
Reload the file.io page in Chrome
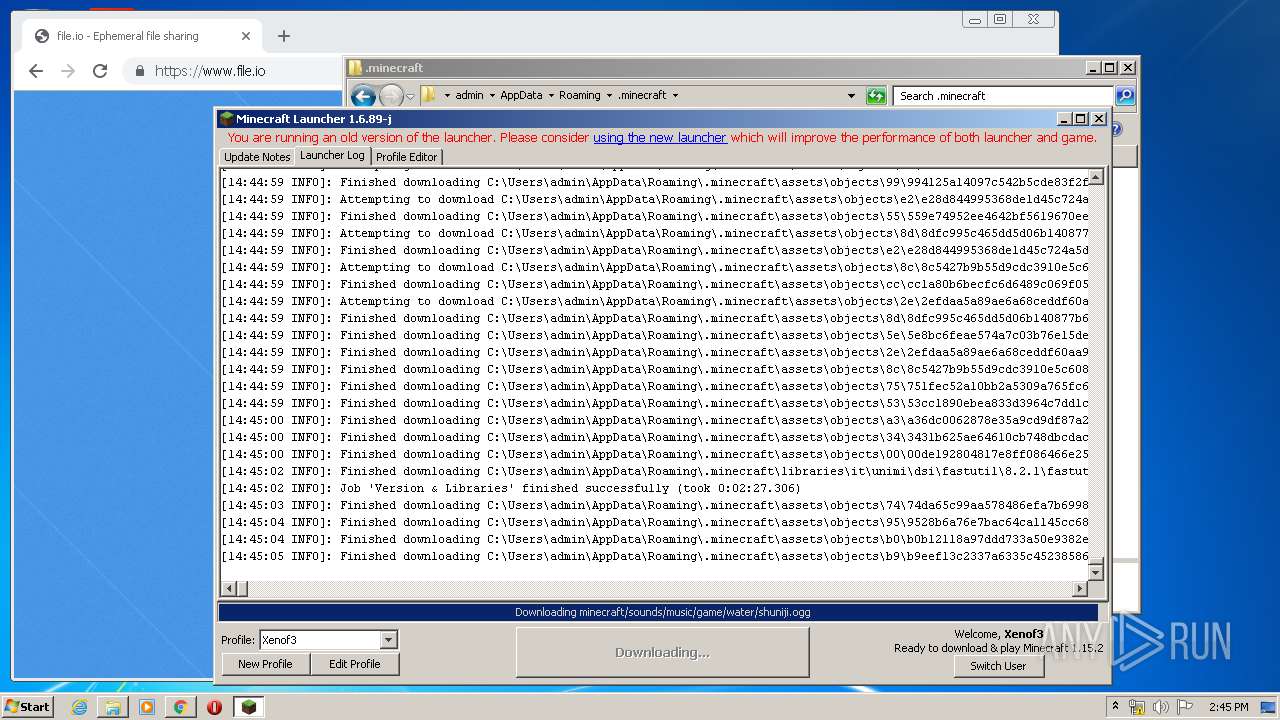[x=100, y=71]
